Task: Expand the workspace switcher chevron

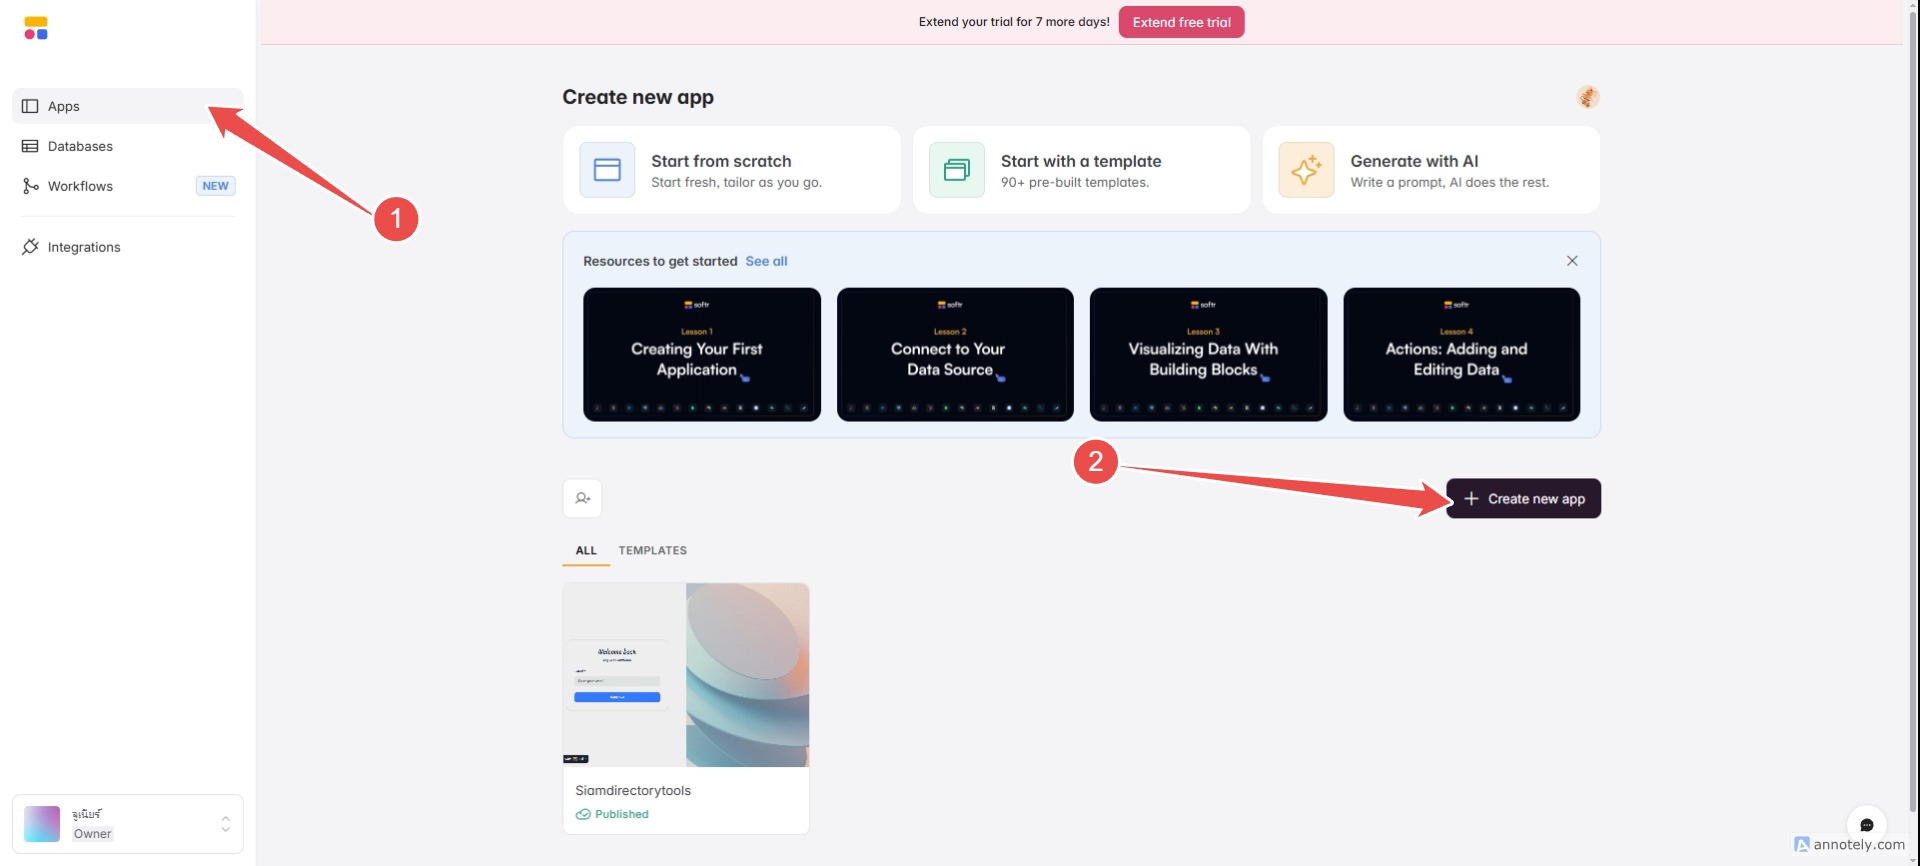Action: pyautogui.click(x=226, y=824)
